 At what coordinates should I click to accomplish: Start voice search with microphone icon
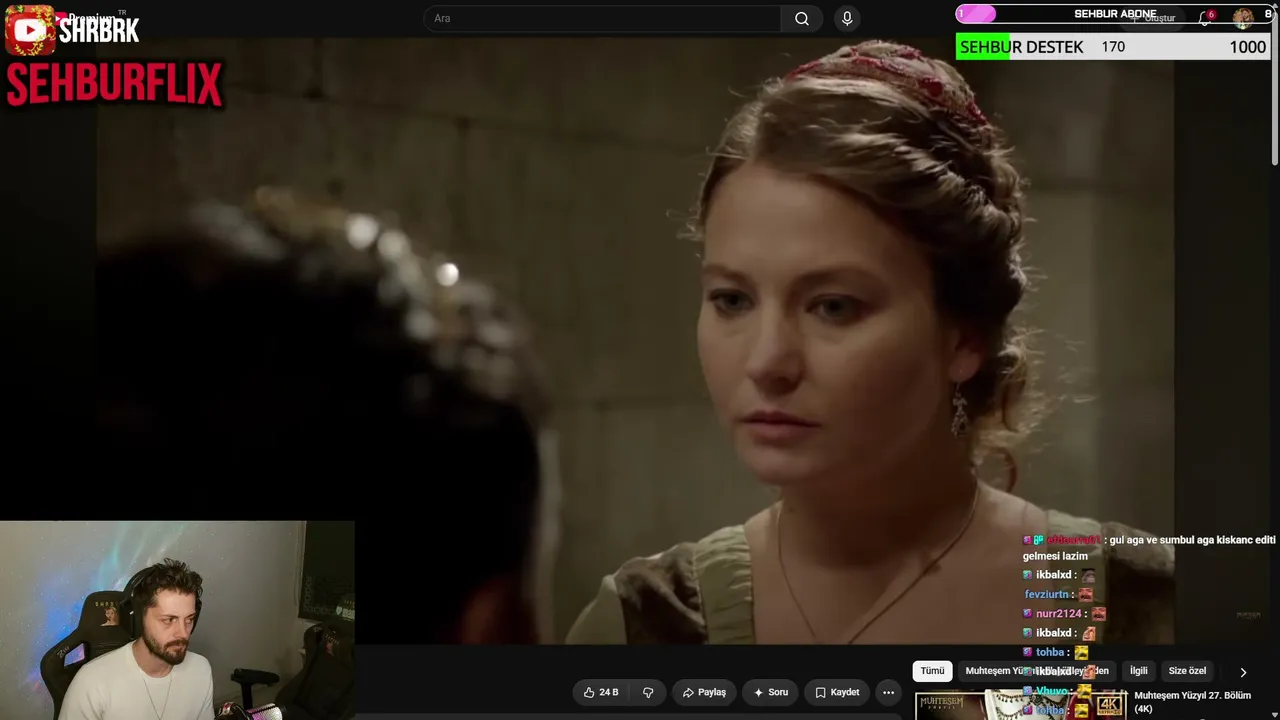847,18
